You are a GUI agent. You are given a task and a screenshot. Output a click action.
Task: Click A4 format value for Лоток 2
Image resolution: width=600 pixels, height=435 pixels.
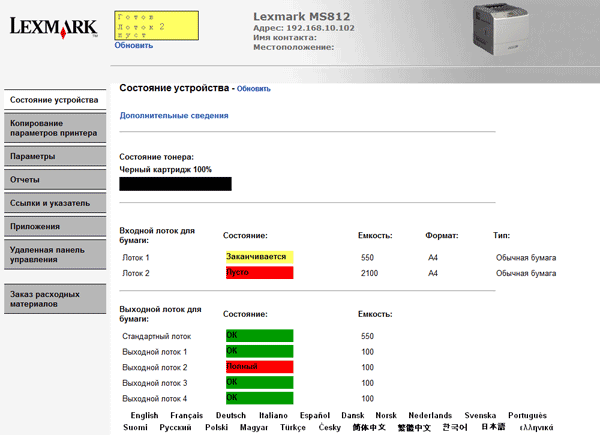coord(433,274)
